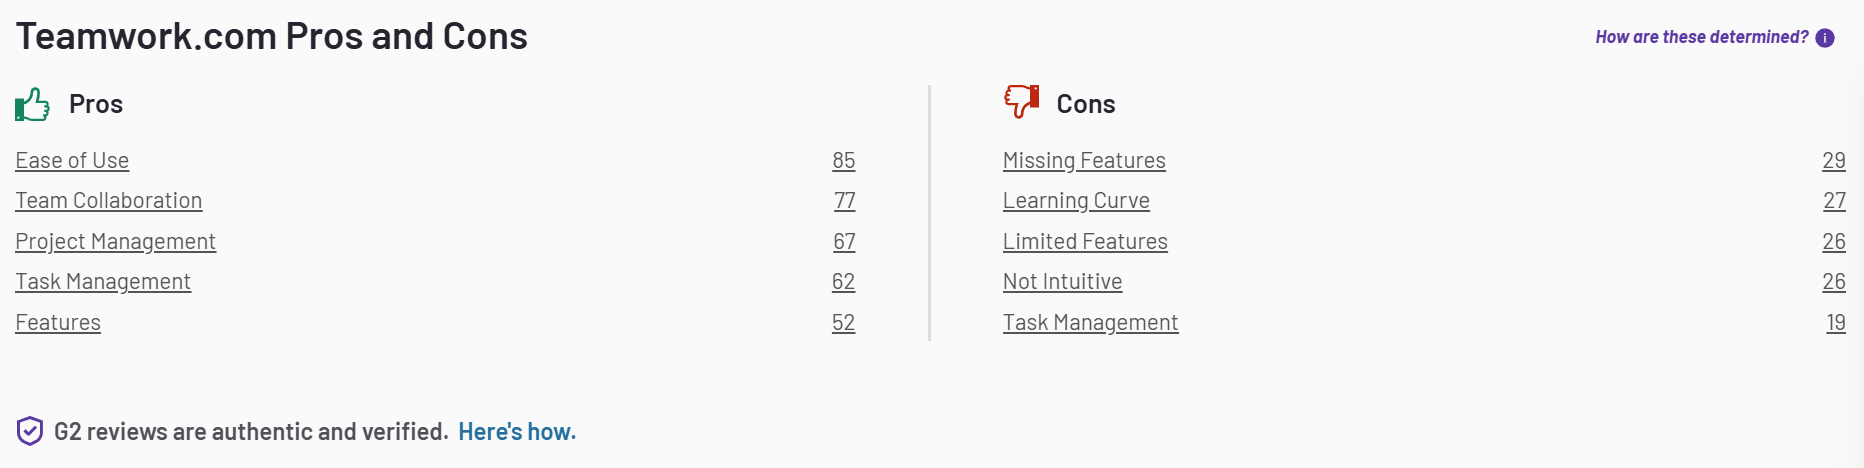Screen dimensions: 1864x468
Task: Click the info icon beside 'How are these determined?'
Action: [1825, 38]
